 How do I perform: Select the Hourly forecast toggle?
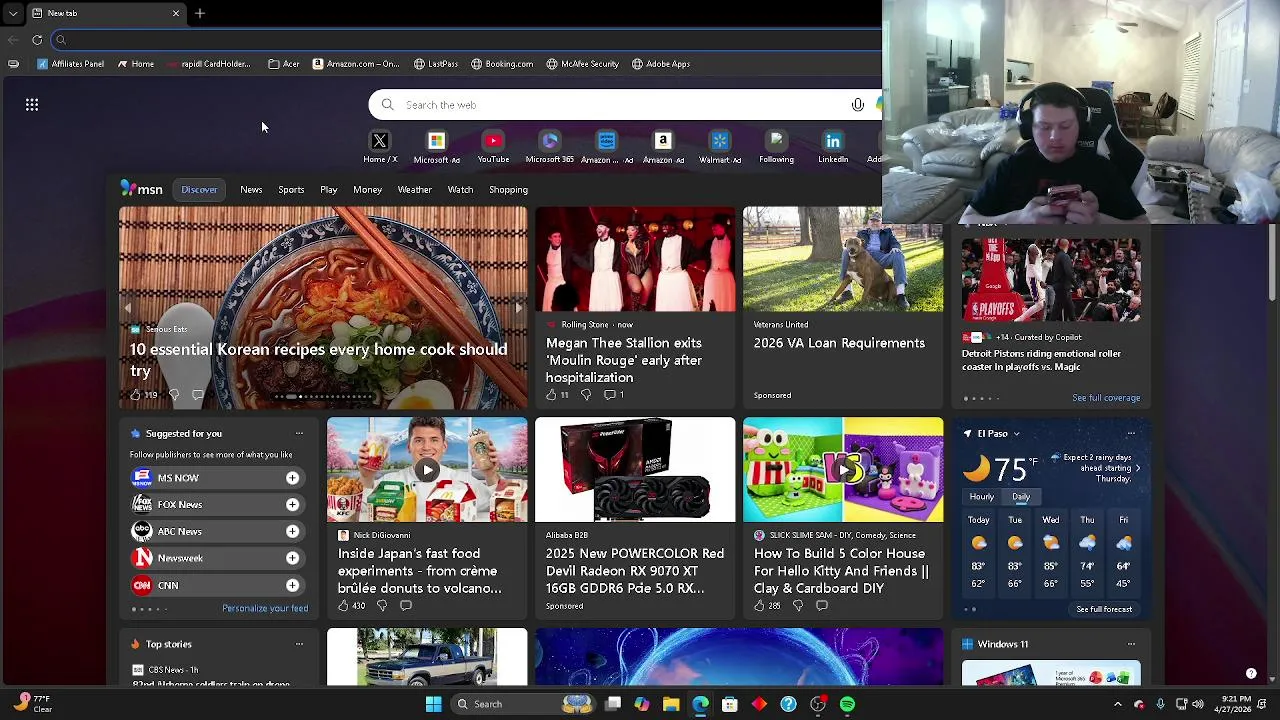point(981,497)
